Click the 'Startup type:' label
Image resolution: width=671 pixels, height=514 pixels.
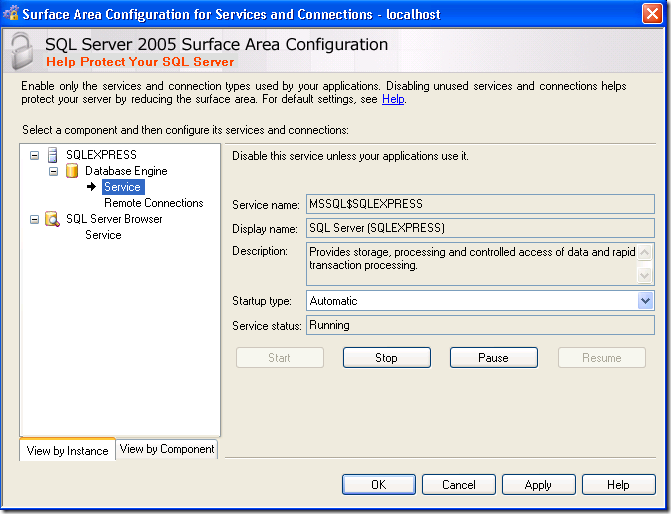[x=262, y=301]
